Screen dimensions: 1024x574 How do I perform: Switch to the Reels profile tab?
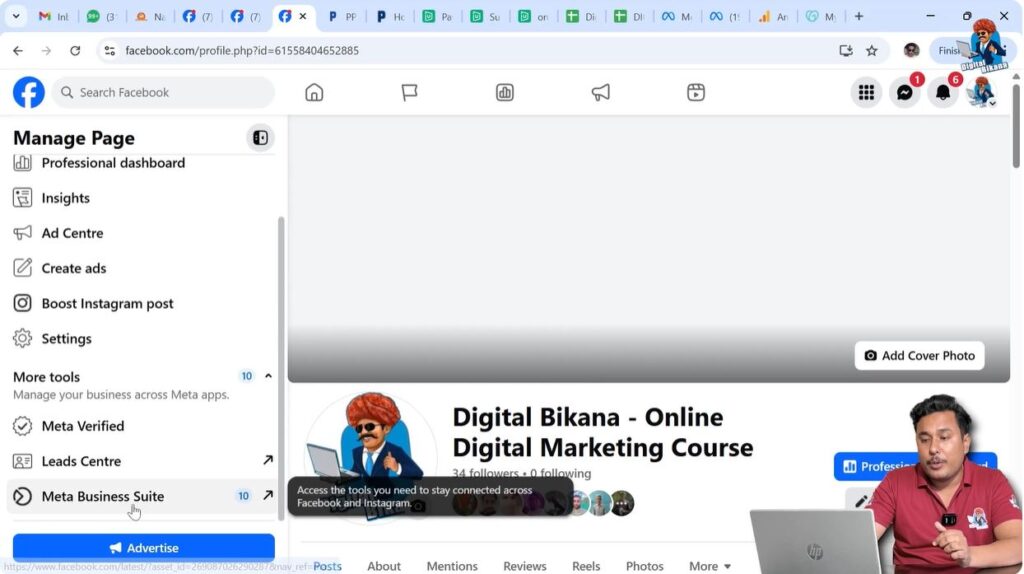586,566
